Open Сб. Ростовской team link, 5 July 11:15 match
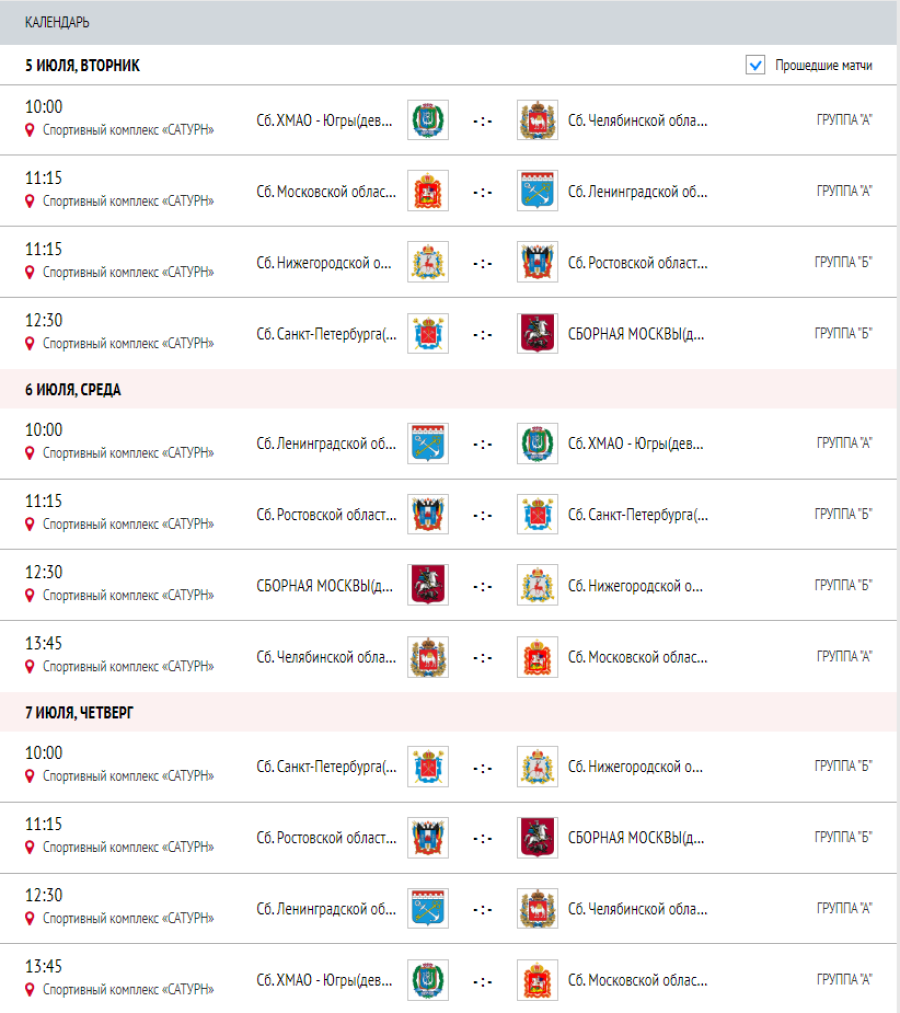 pyautogui.click(x=637, y=262)
